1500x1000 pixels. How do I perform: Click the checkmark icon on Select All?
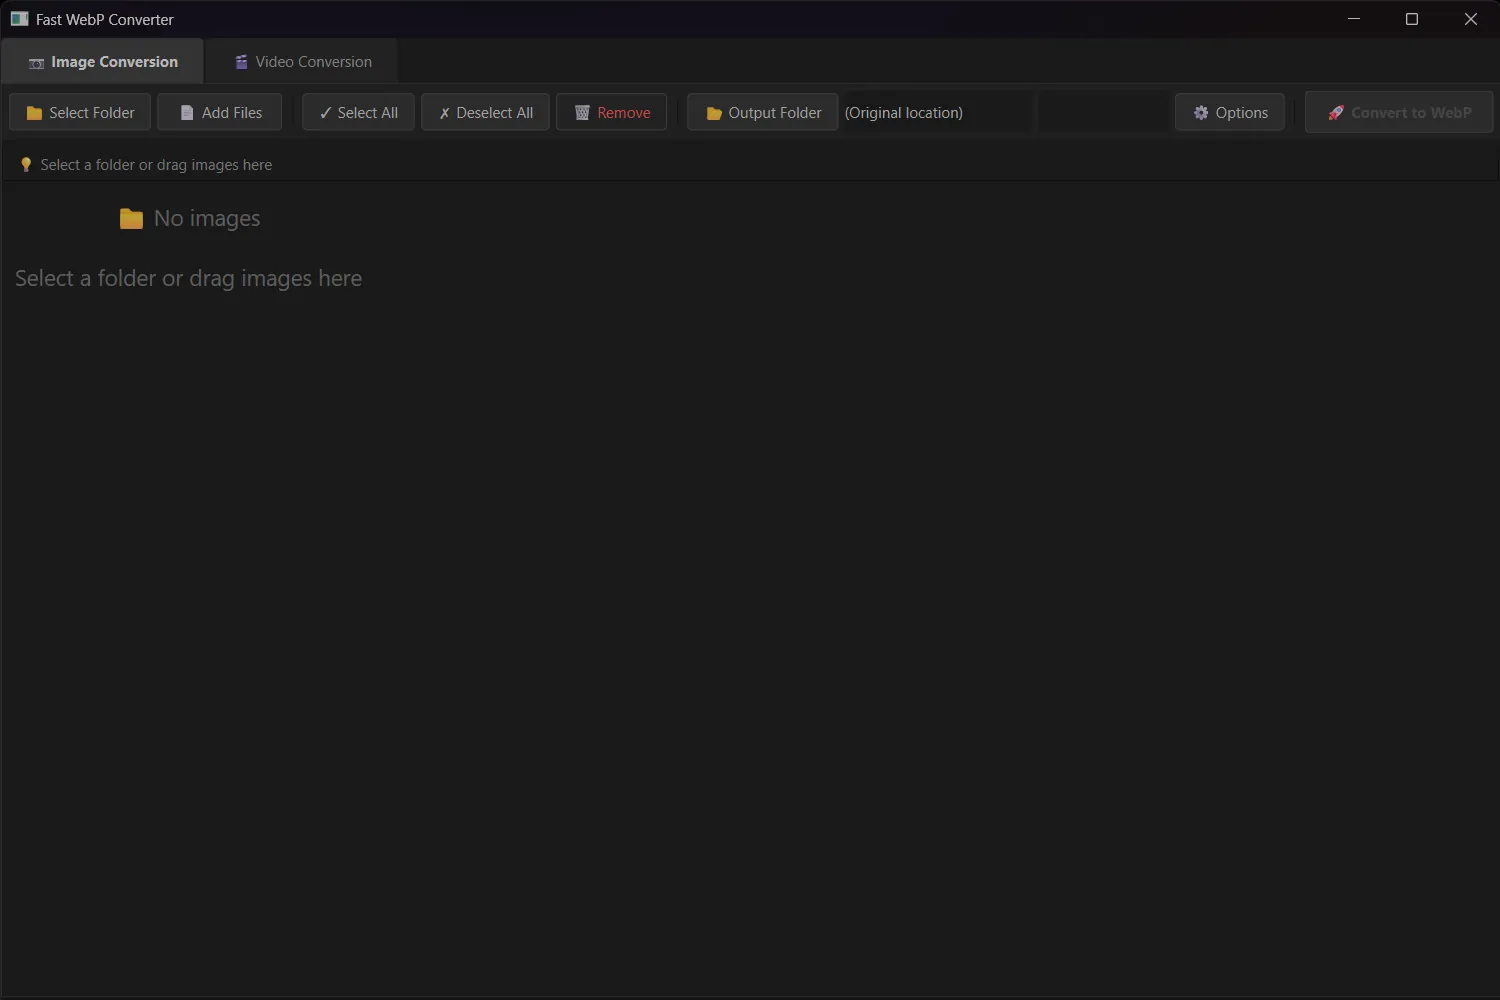point(325,112)
